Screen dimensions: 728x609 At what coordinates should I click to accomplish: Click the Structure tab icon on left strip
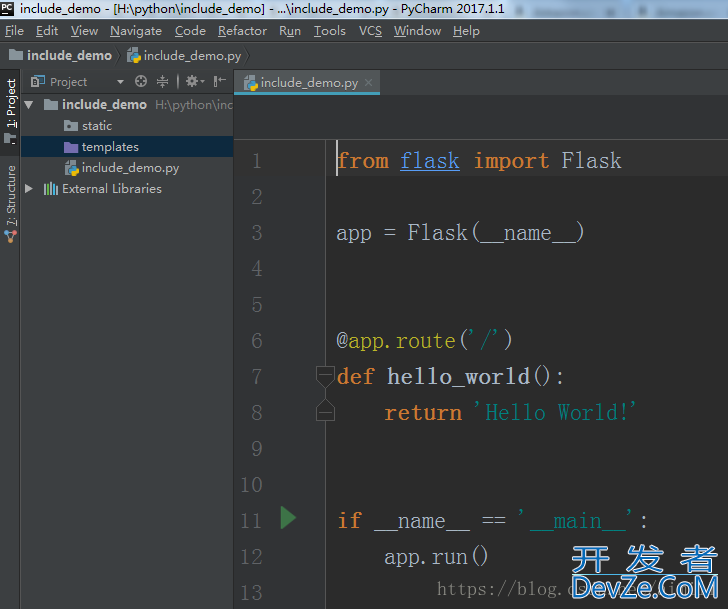(x=10, y=237)
